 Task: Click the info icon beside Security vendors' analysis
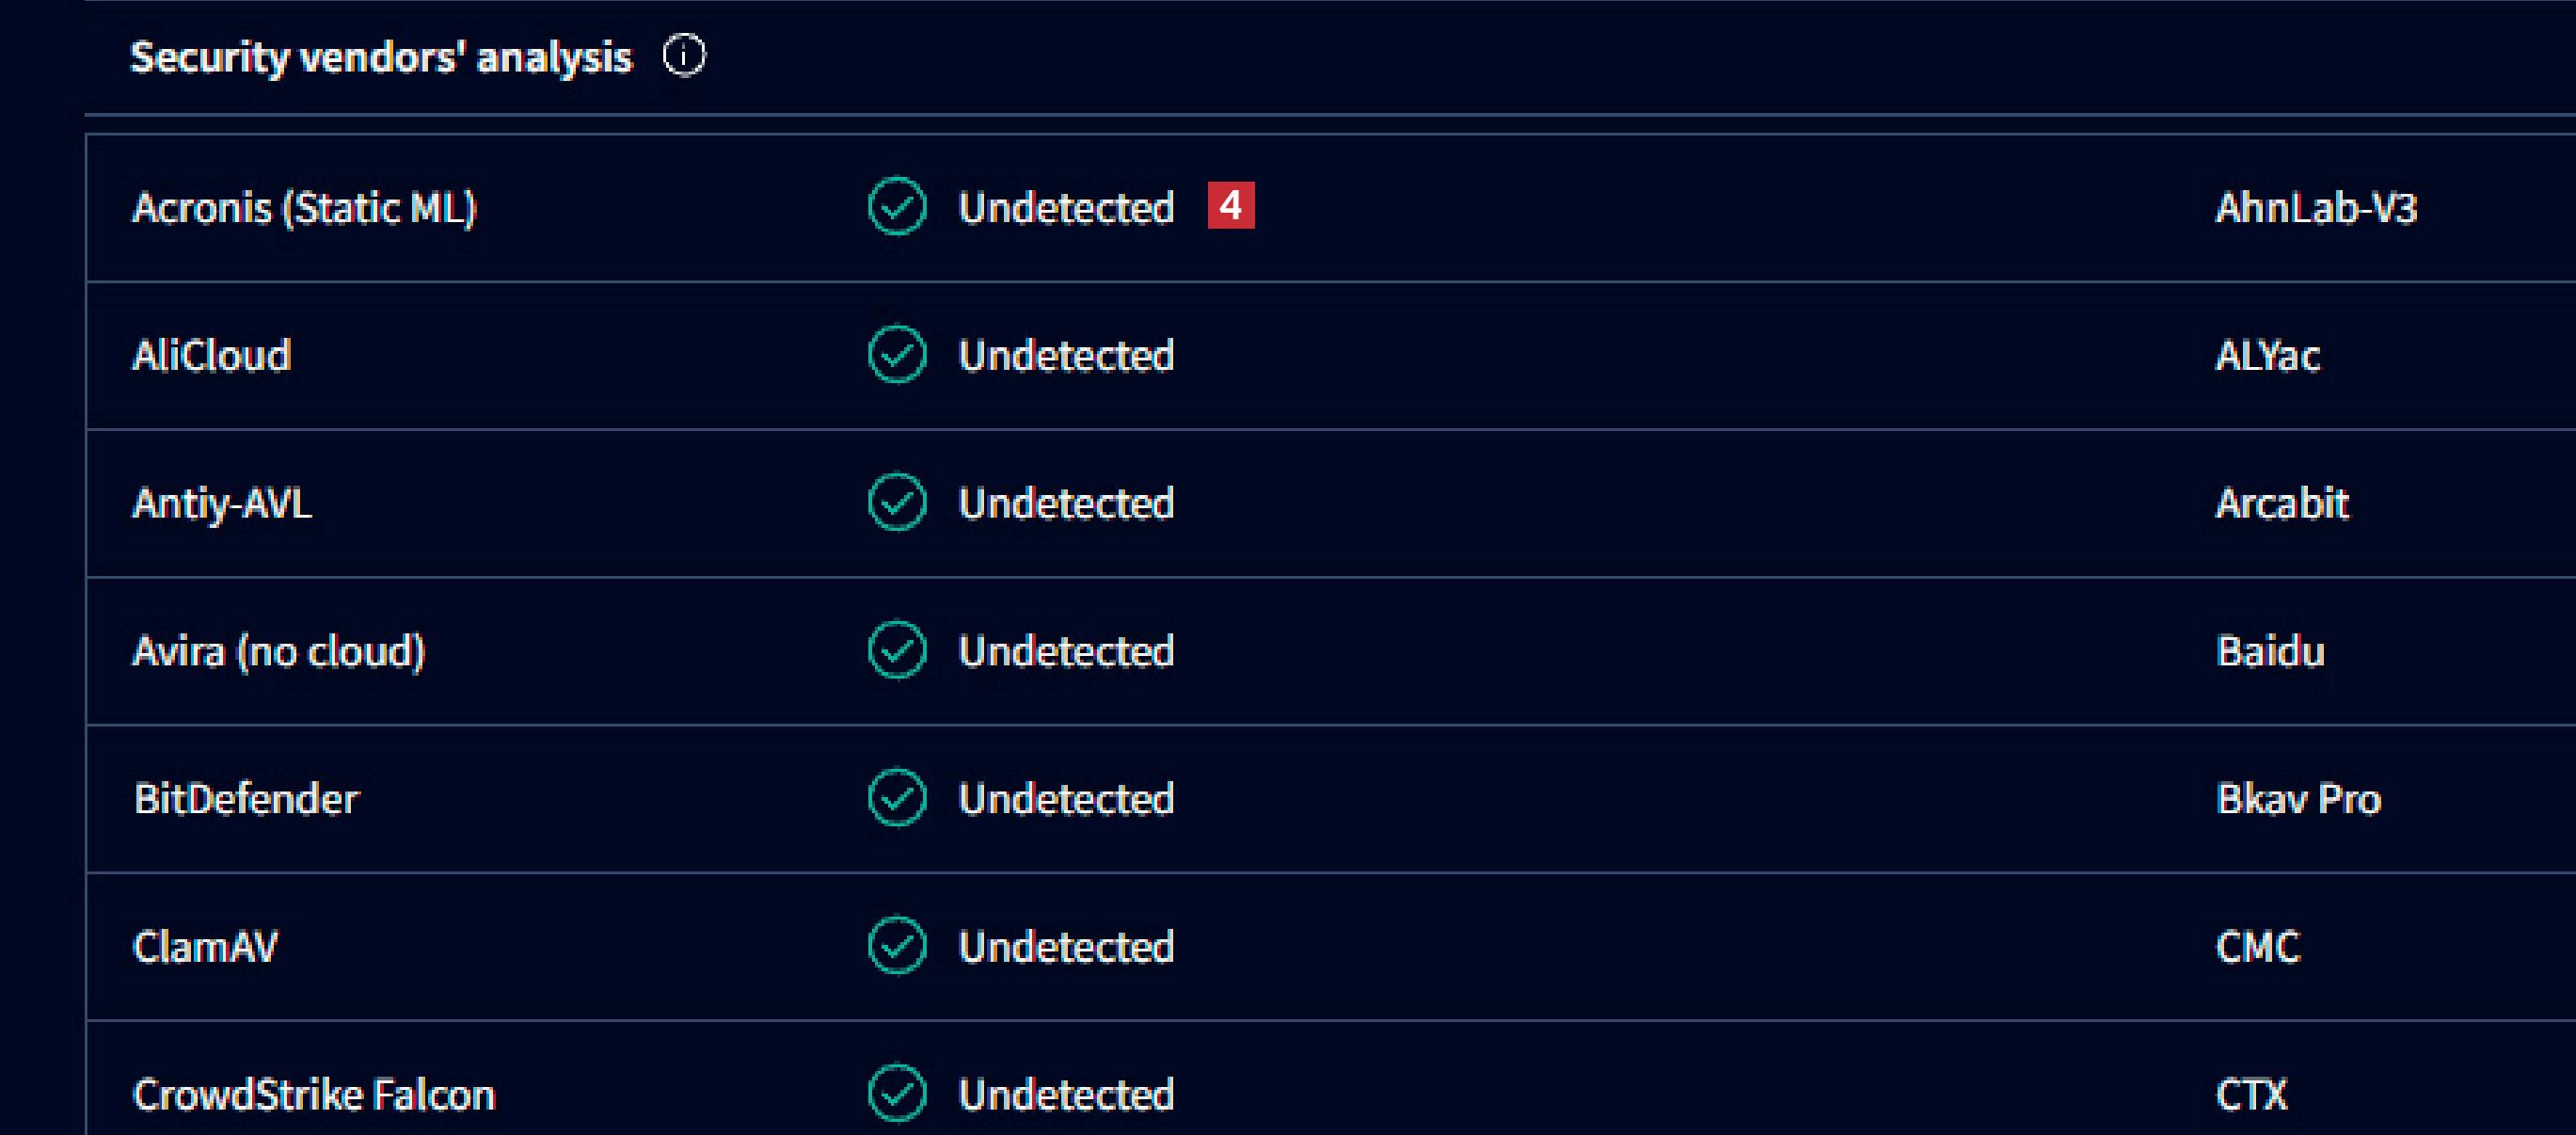684,56
